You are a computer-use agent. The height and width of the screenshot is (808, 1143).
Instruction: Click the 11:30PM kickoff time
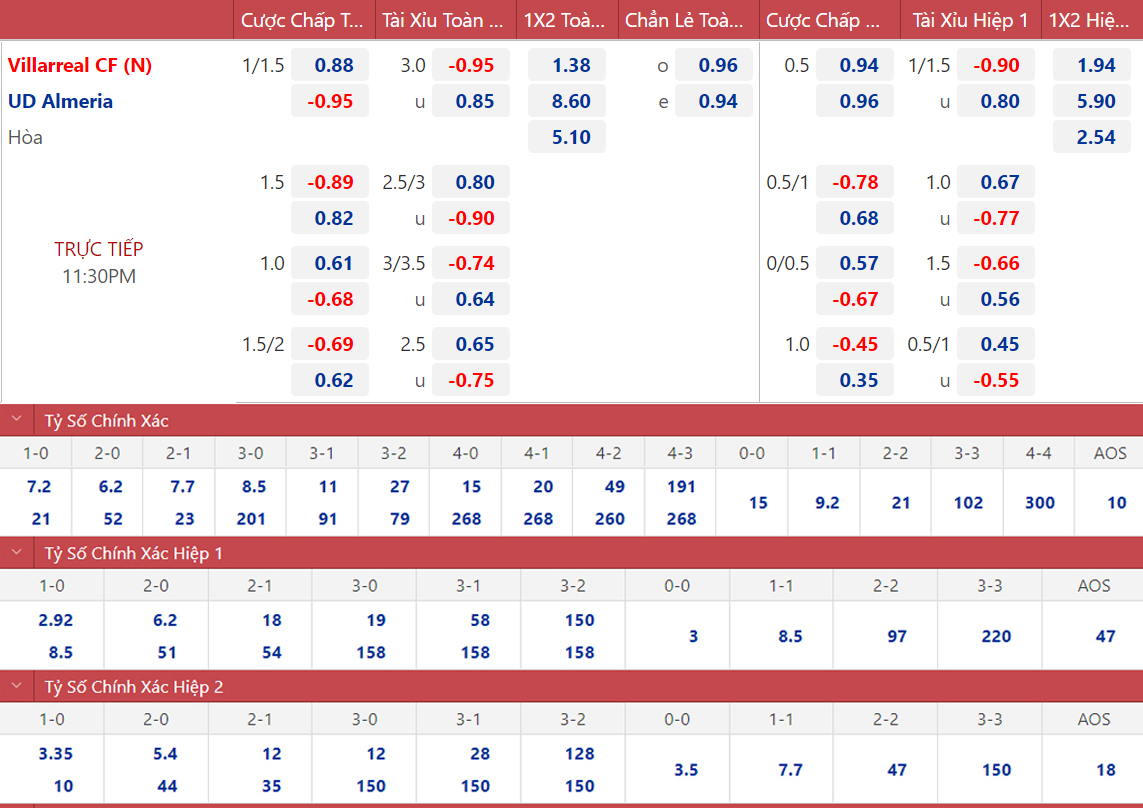99,276
